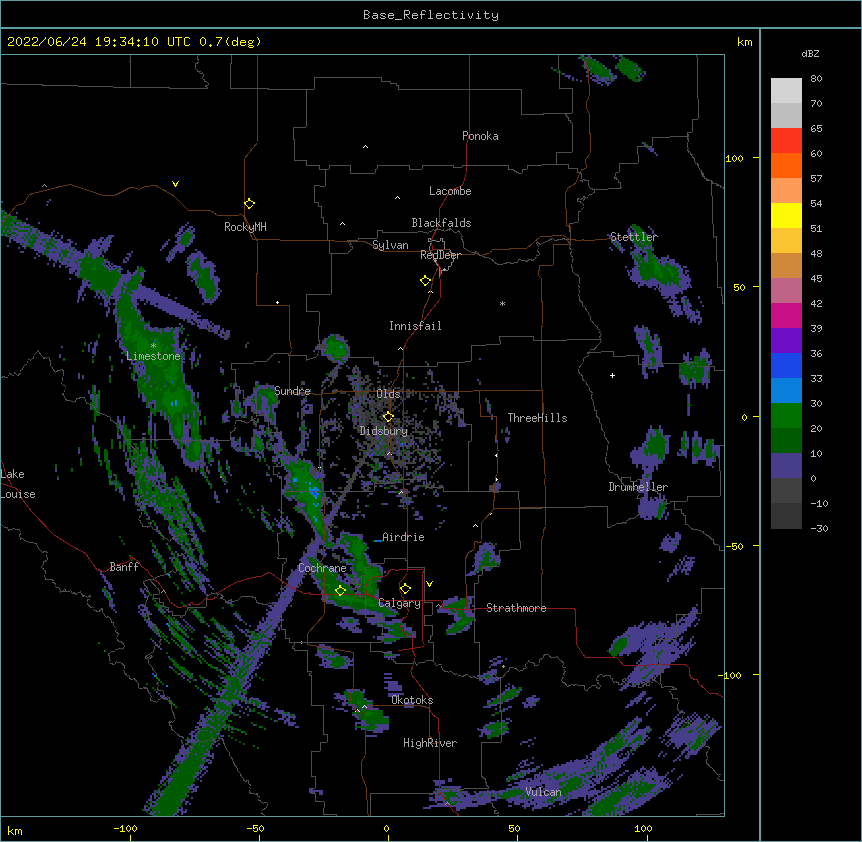Click the Banff label
This screenshot has height=842, width=862.
pyautogui.click(x=124, y=567)
